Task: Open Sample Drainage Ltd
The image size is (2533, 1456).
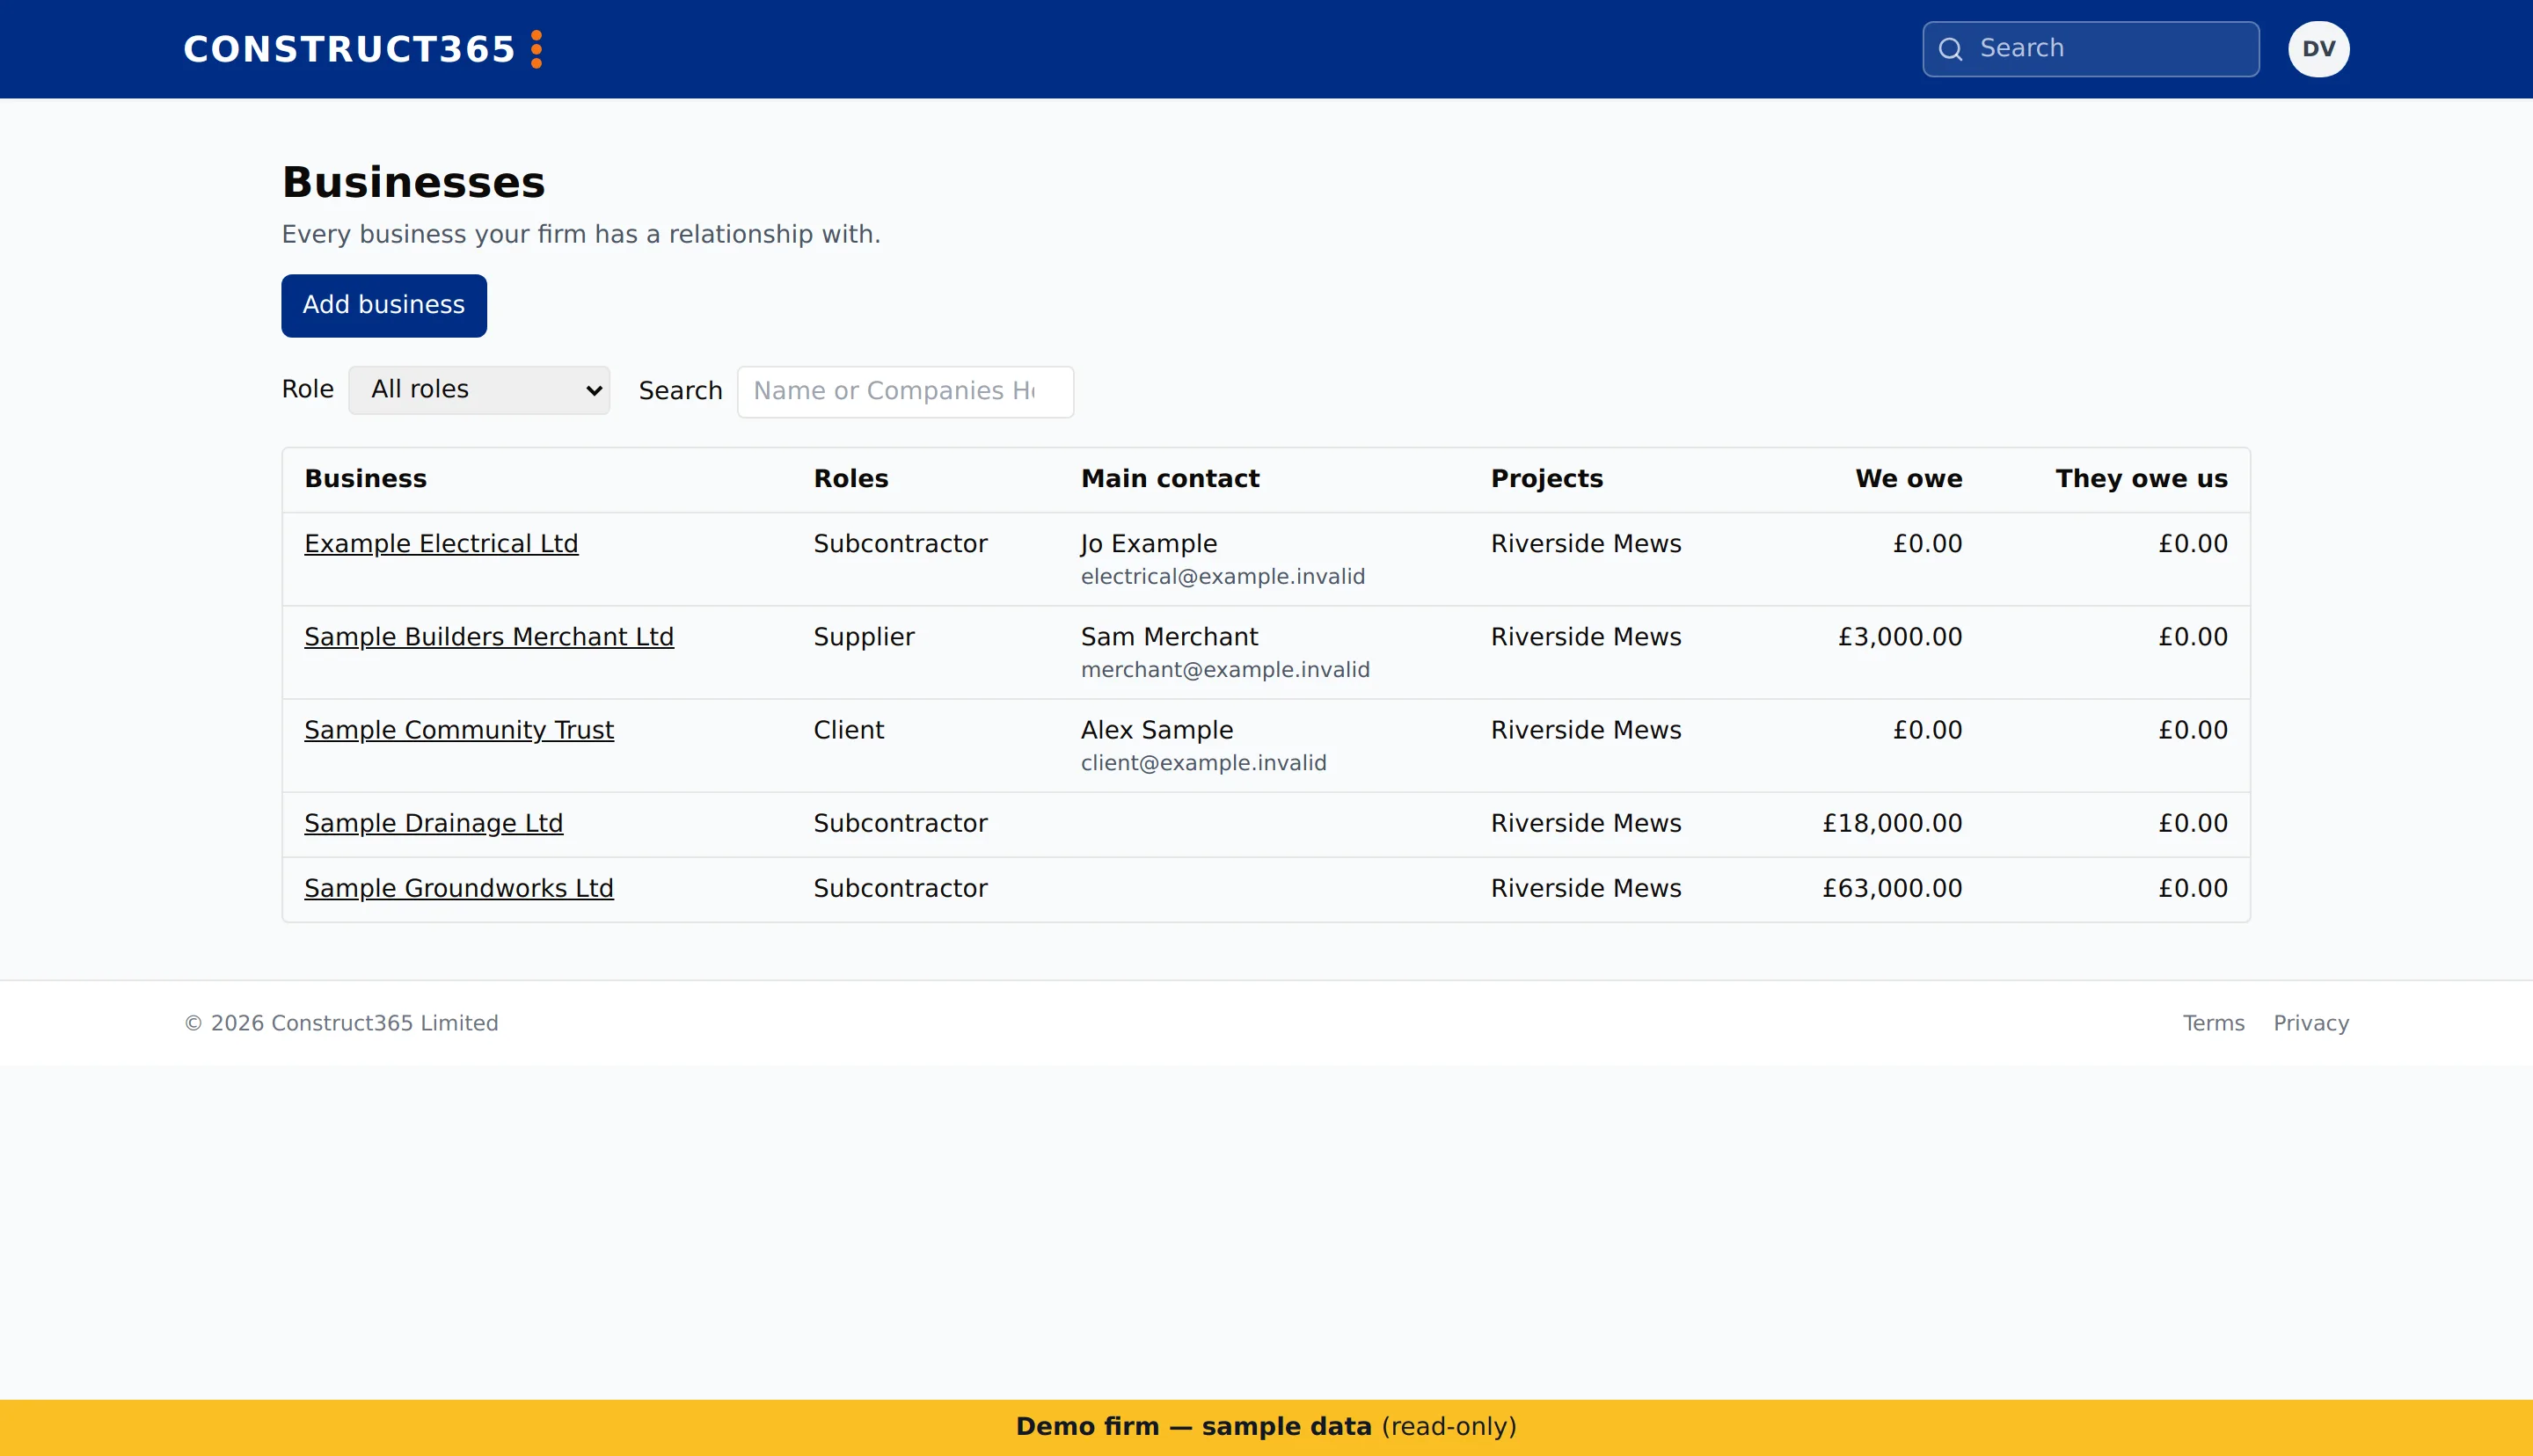Action: pos(434,823)
